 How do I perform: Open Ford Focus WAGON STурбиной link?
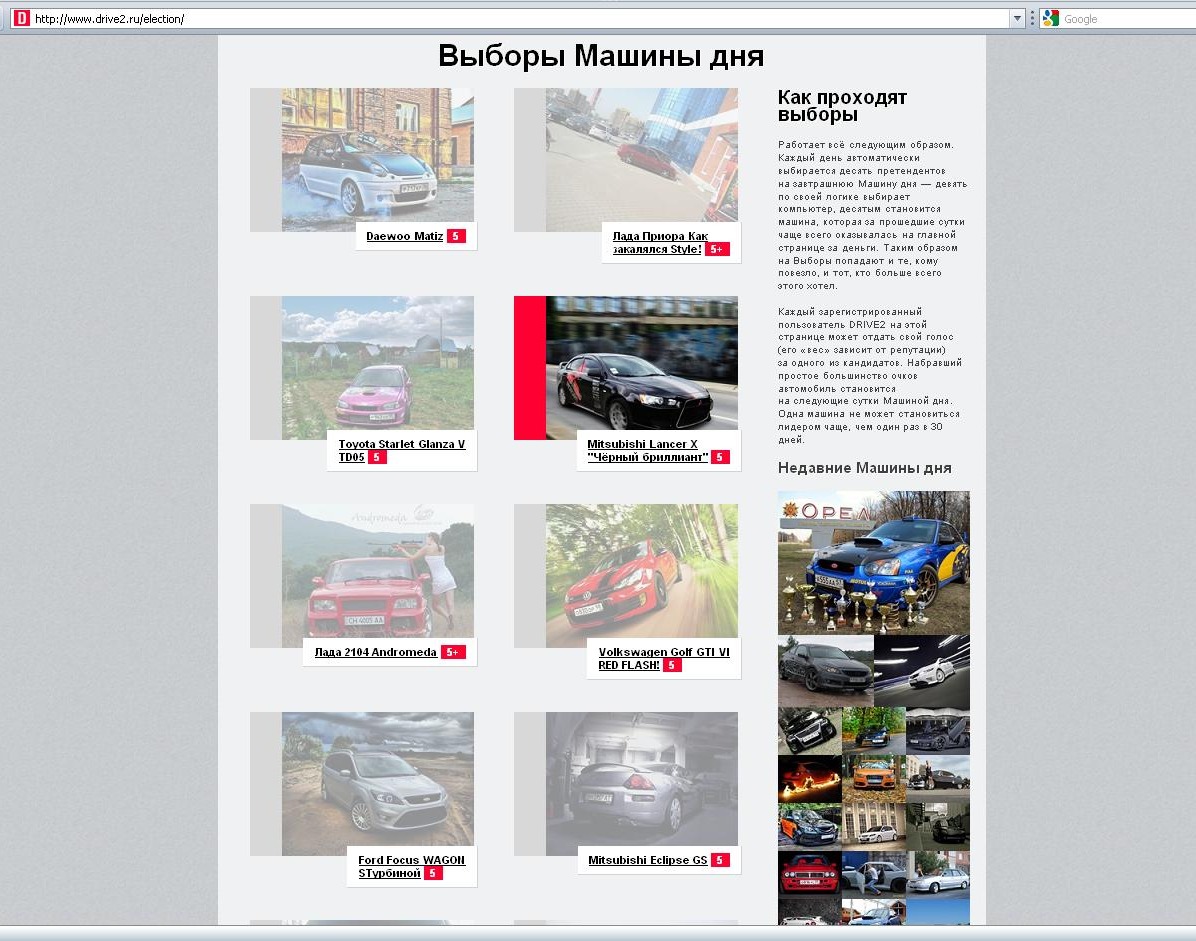point(411,866)
